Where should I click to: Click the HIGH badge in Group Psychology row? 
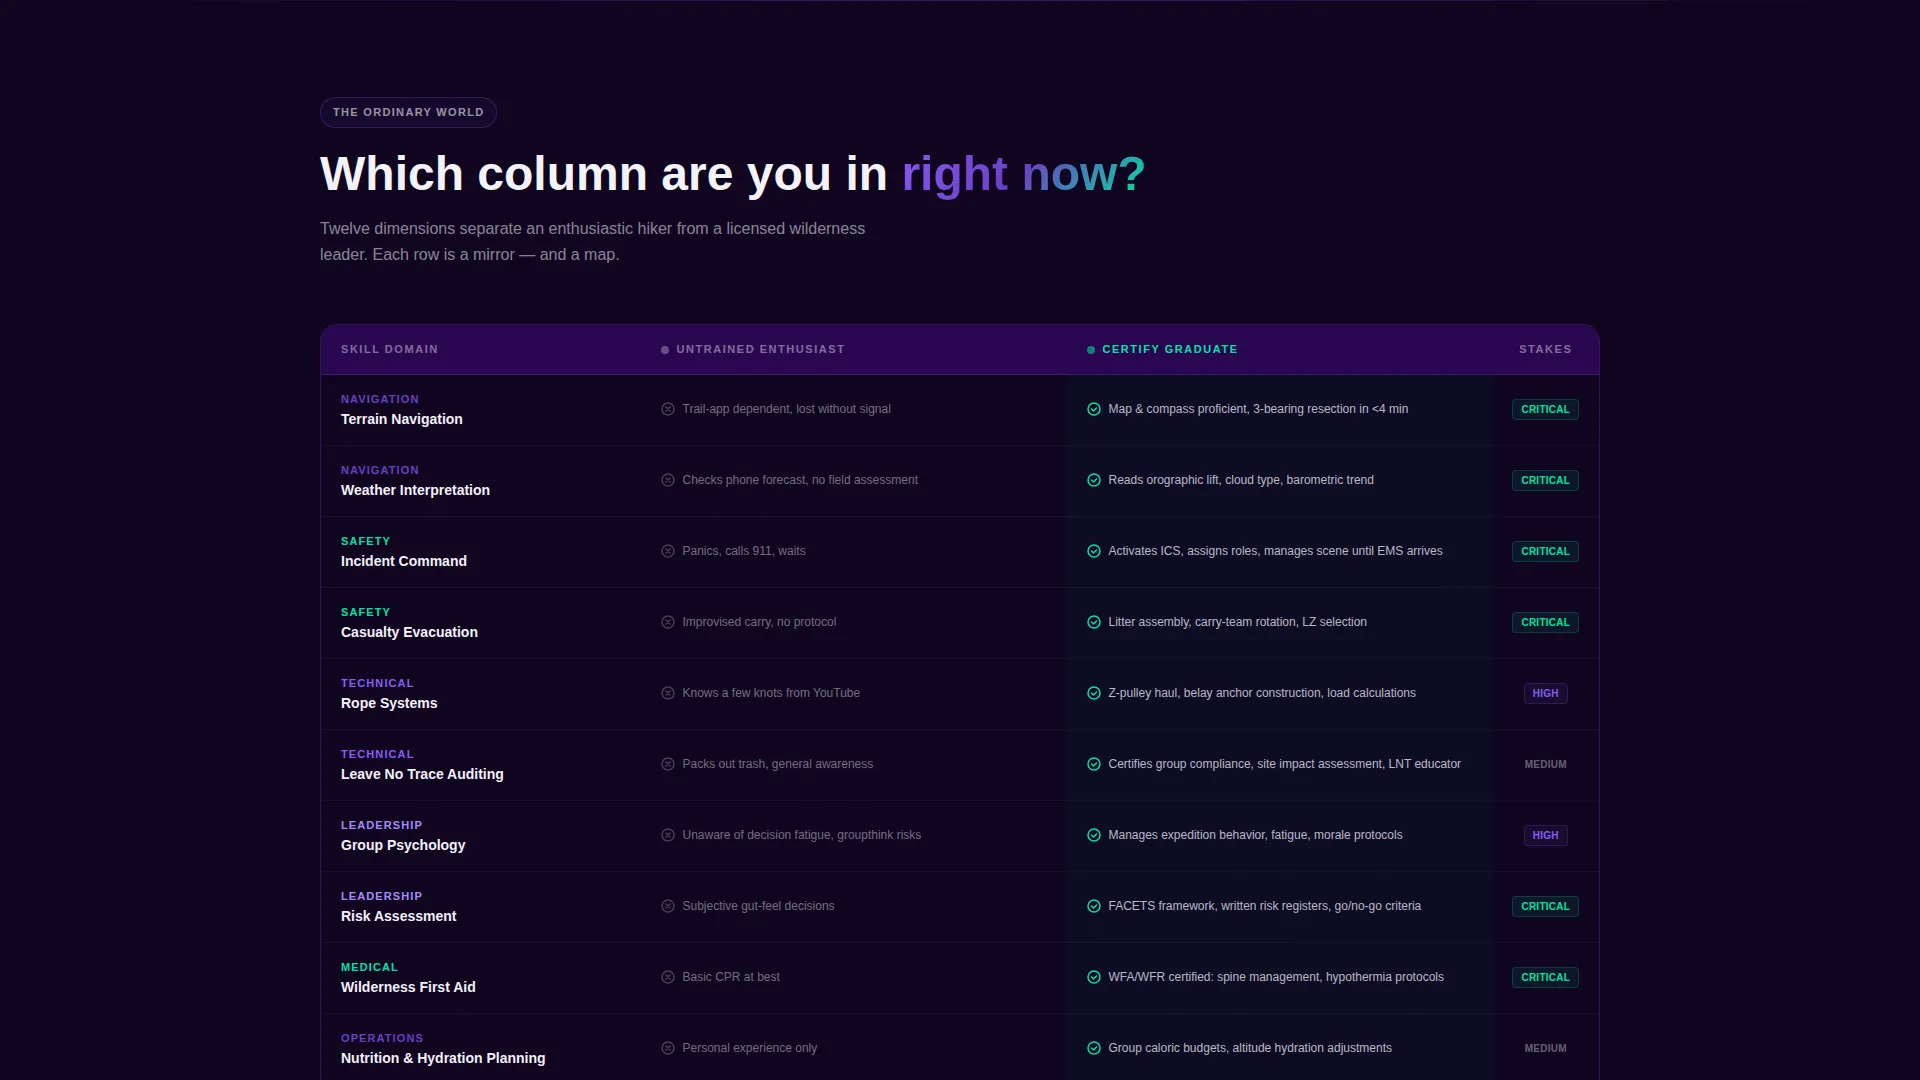coord(1545,835)
